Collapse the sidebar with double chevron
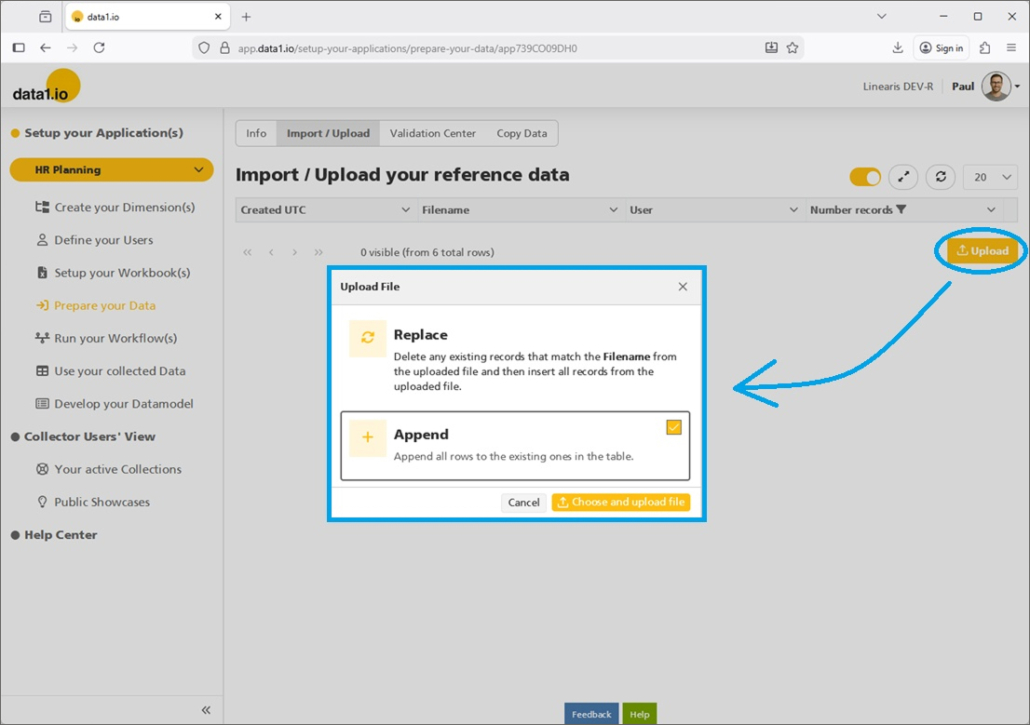 point(206,710)
